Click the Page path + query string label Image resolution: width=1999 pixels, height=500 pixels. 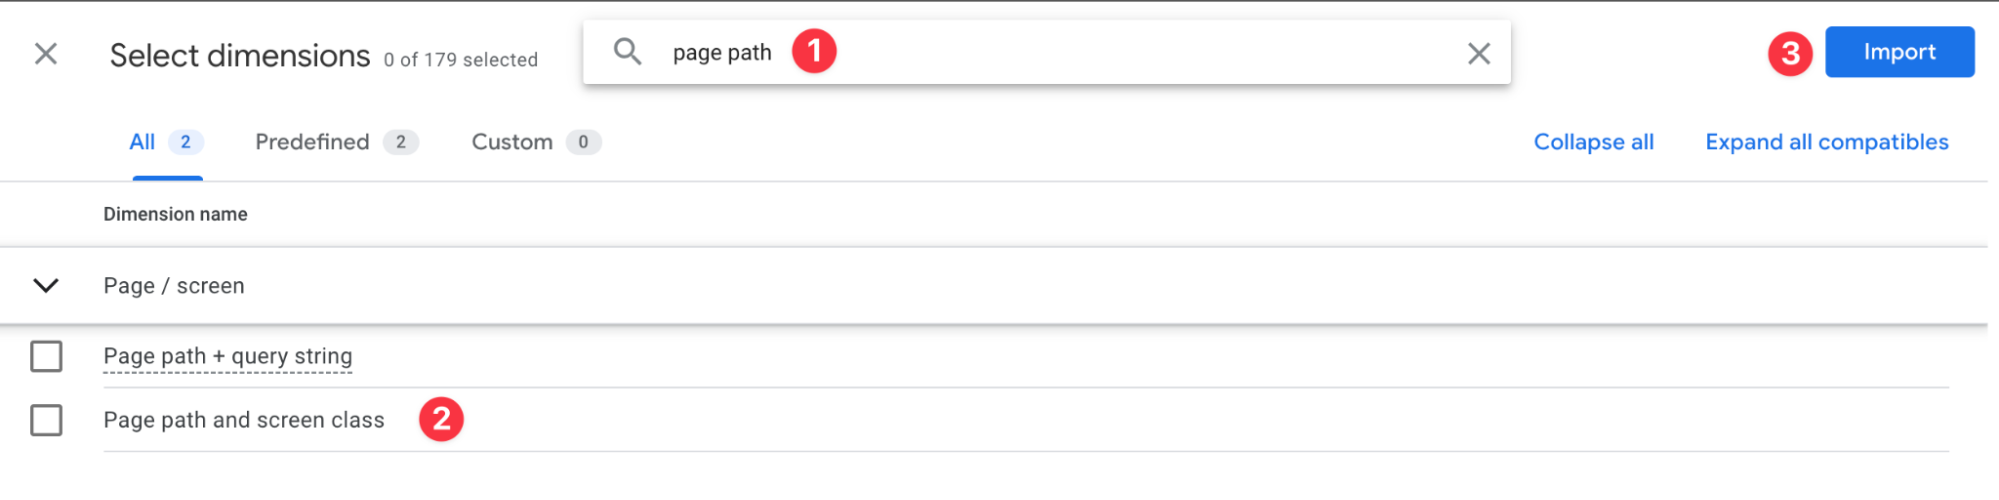[x=228, y=357]
